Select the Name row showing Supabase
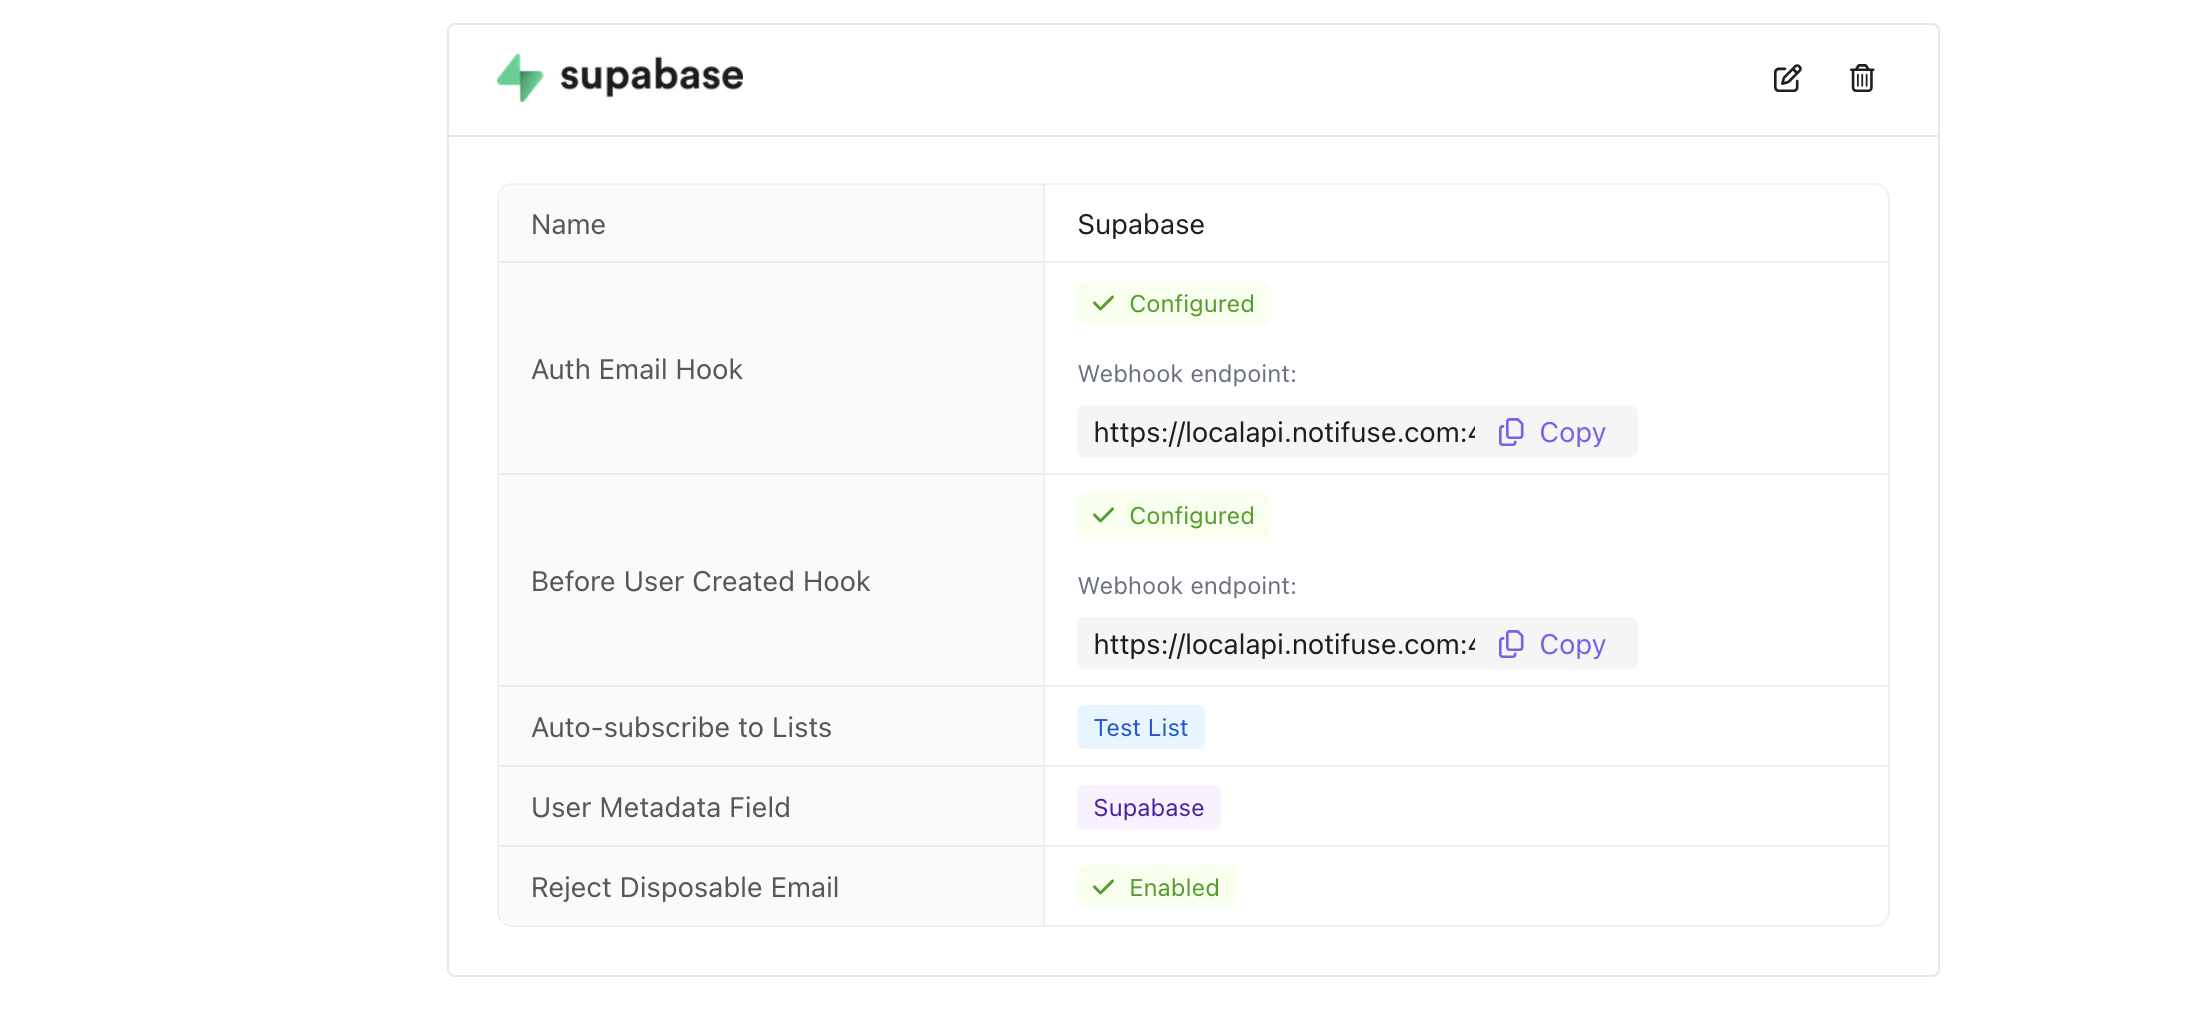Screen dimensions: 2190x1028 [1140, 224]
